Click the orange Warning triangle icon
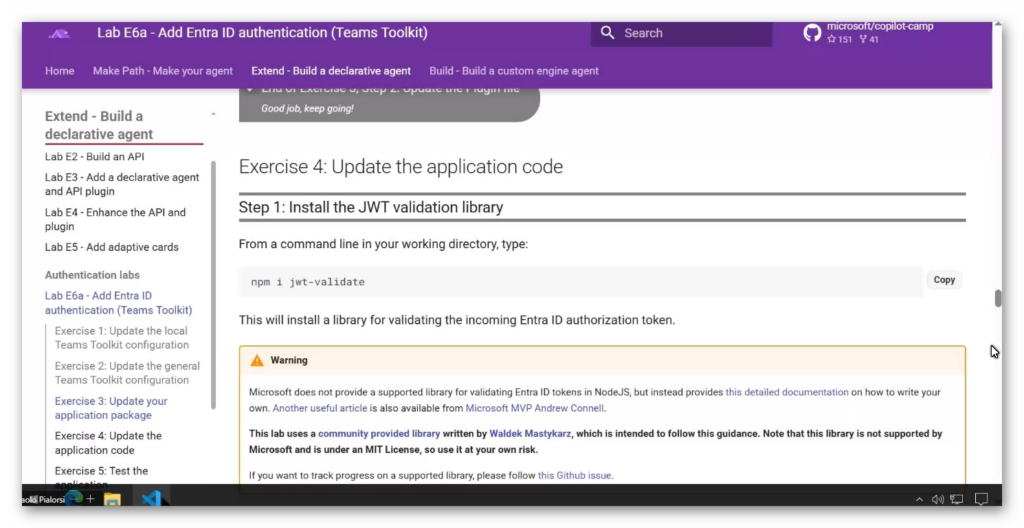 257,360
